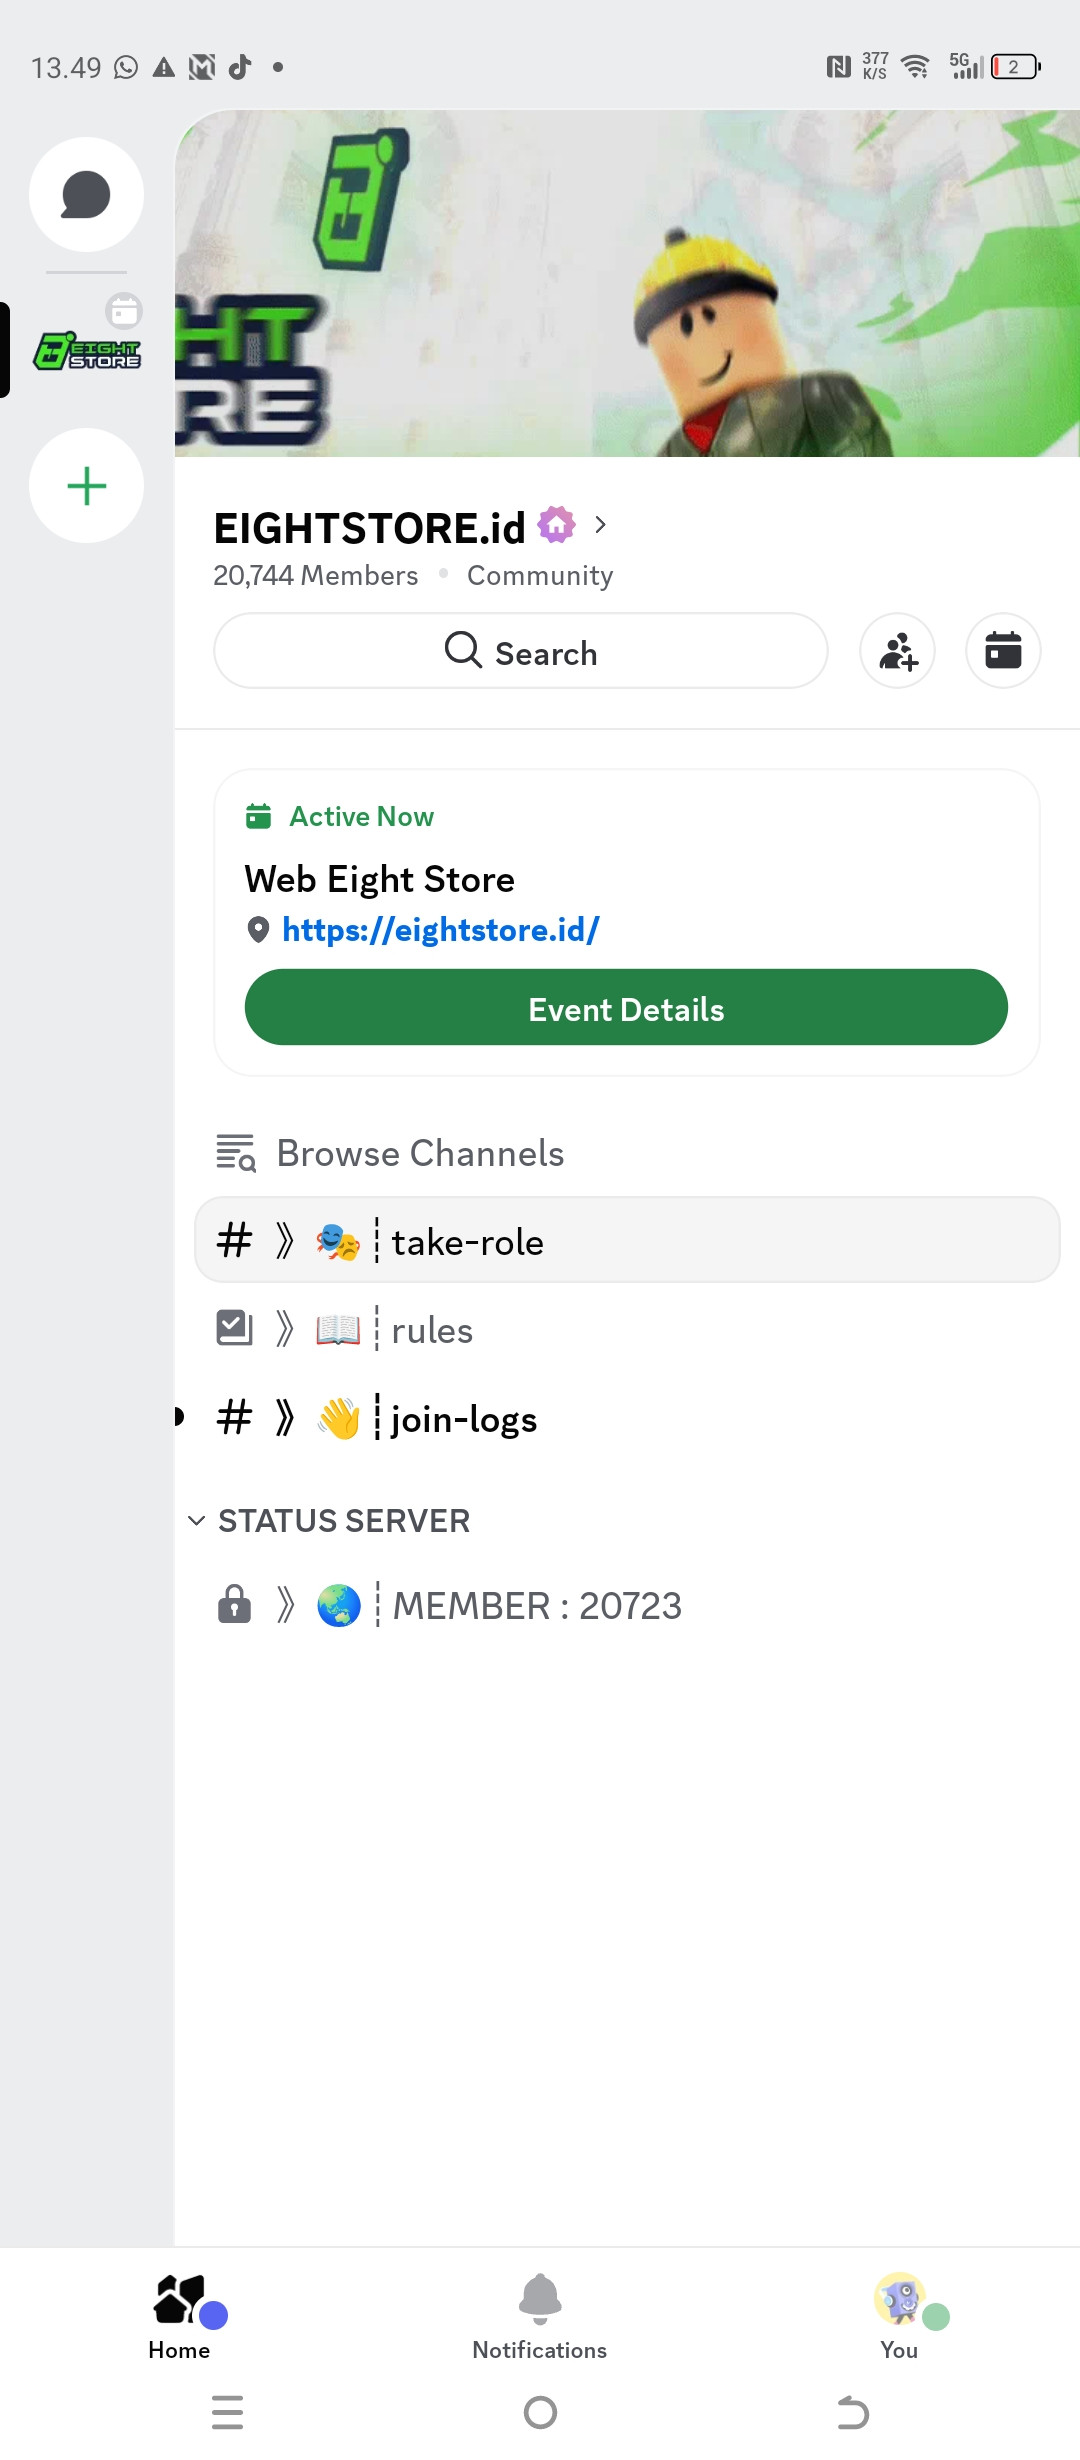
Task: Expand server details chevron beside EIGHTSTORE.id
Action: pyautogui.click(x=600, y=525)
